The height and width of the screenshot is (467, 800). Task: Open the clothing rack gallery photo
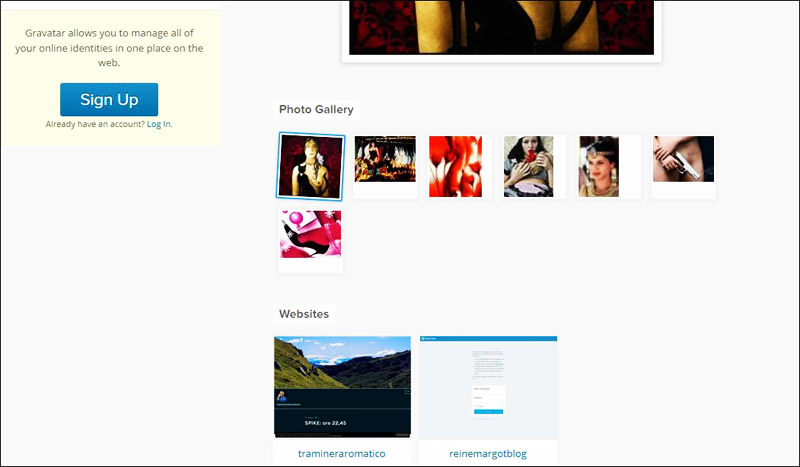385,160
